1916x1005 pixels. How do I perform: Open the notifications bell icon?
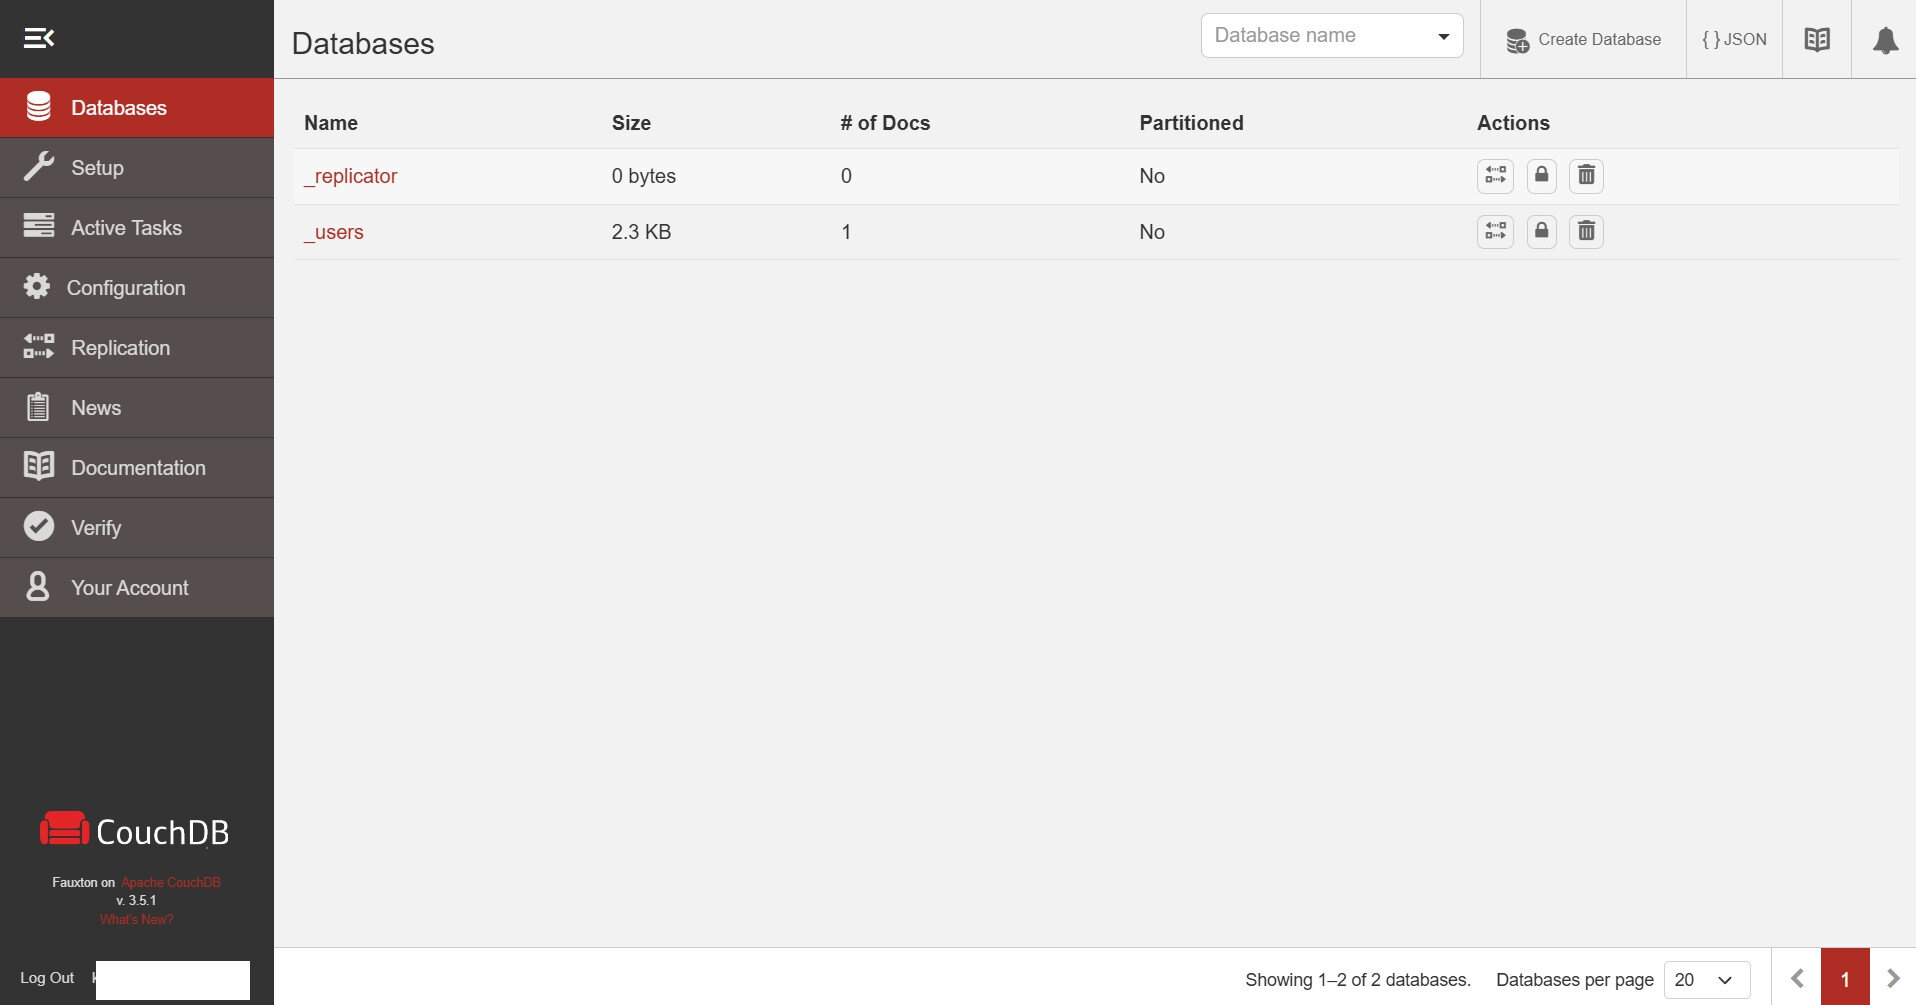tap(1885, 40)
